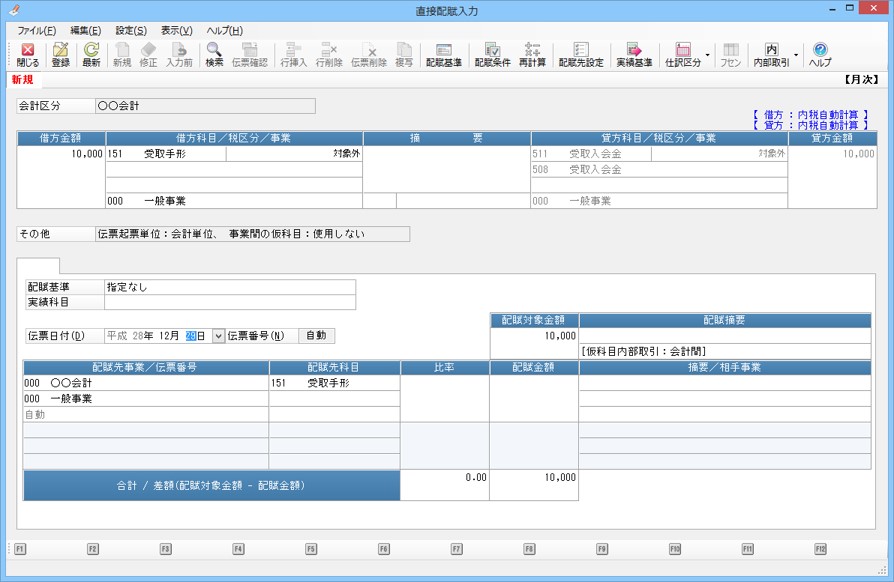Open the 伝票日付 date picker dropdown

(x=218, y=336)
